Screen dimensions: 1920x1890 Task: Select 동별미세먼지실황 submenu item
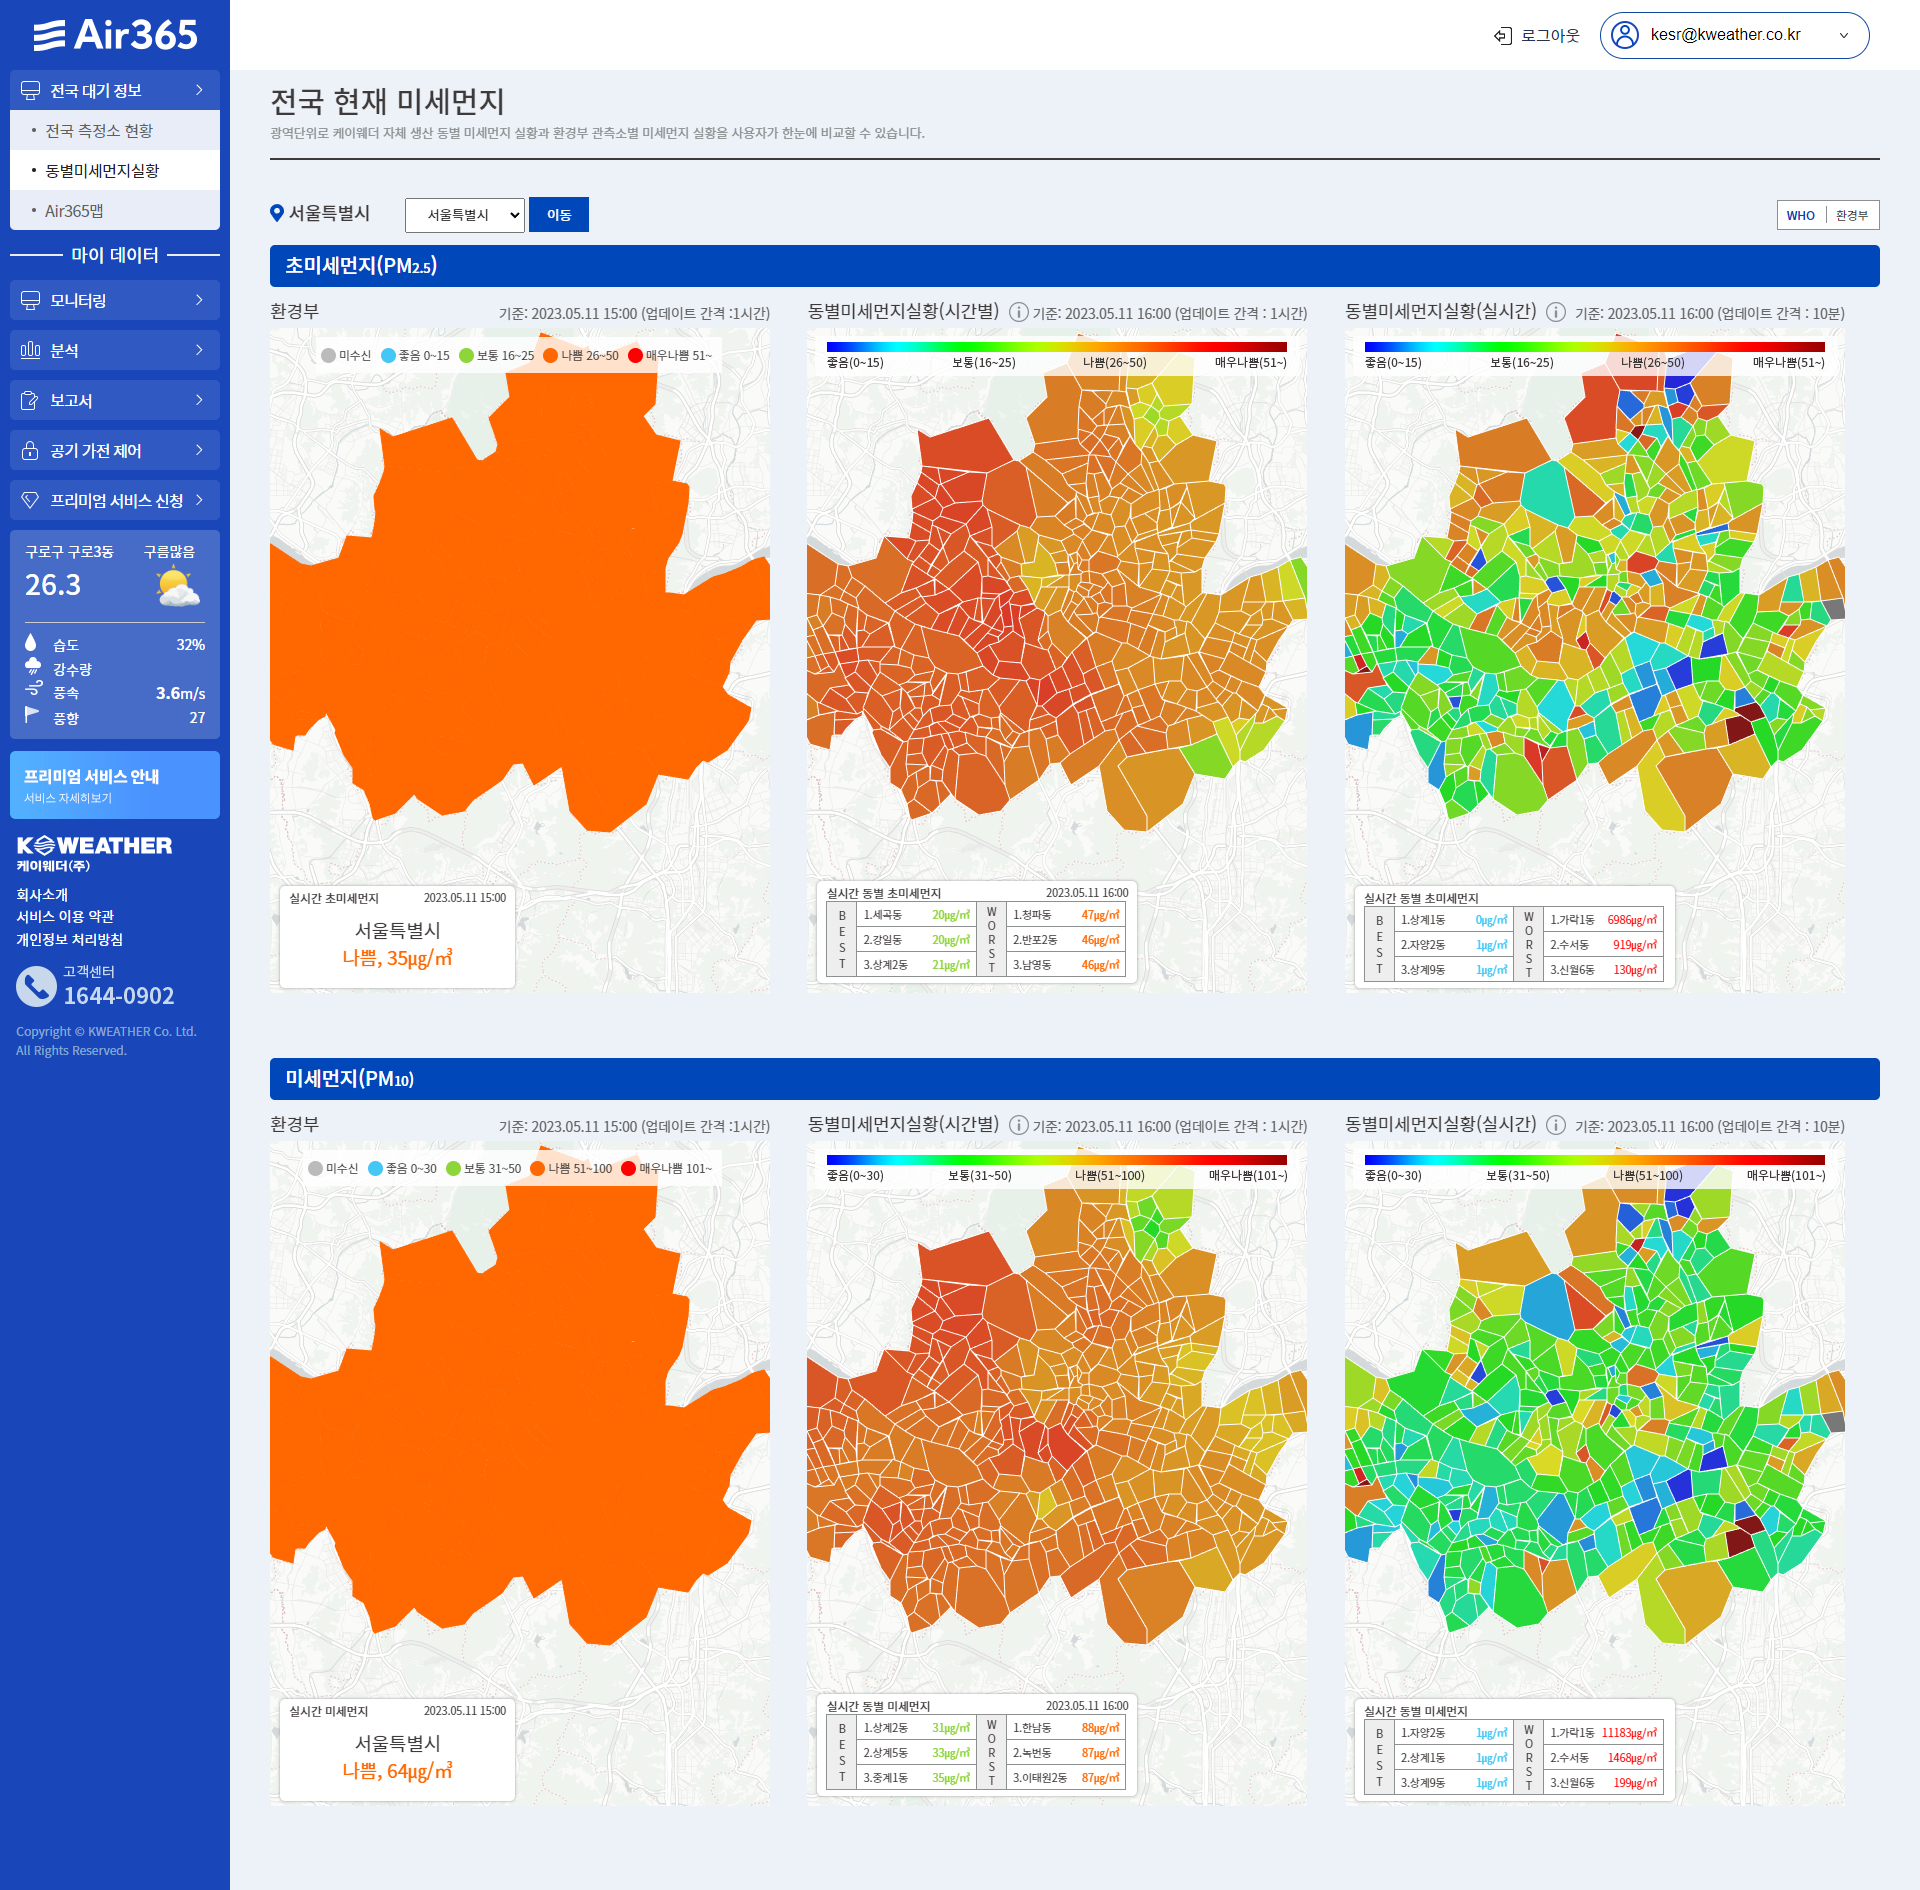(115, 170)
